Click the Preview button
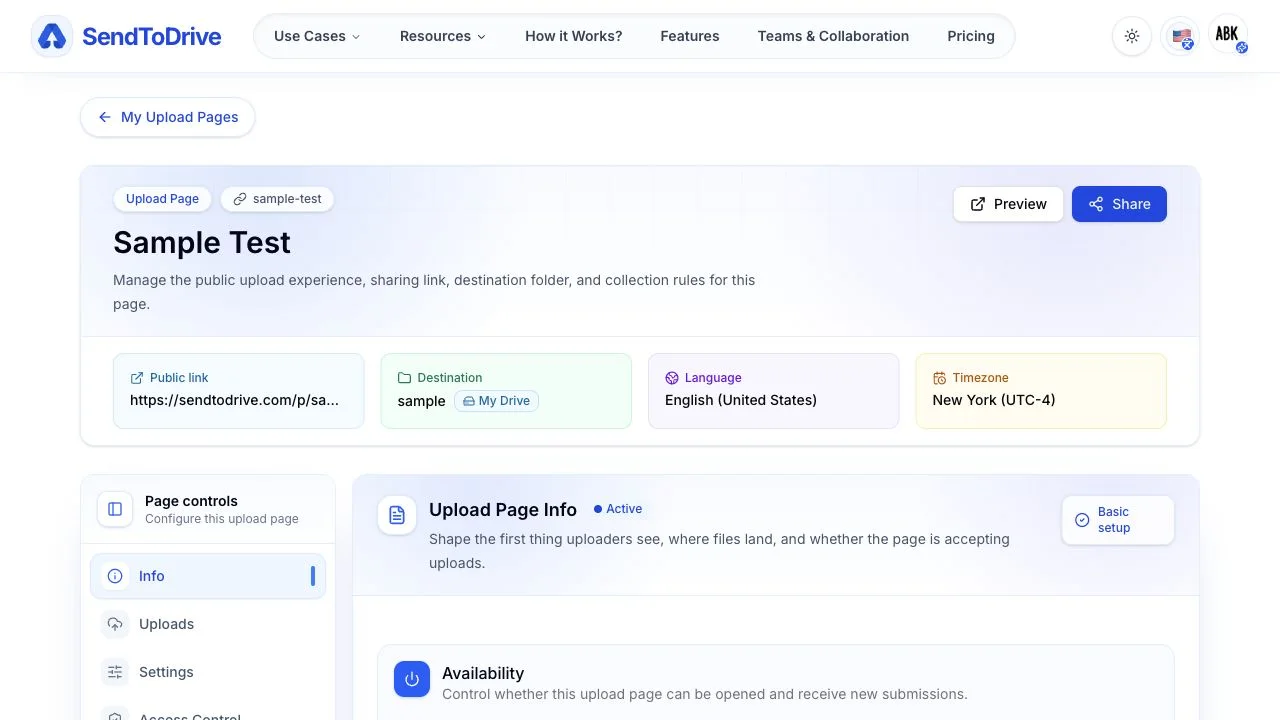The image size is (1280, 720). tap(1008, 204)
